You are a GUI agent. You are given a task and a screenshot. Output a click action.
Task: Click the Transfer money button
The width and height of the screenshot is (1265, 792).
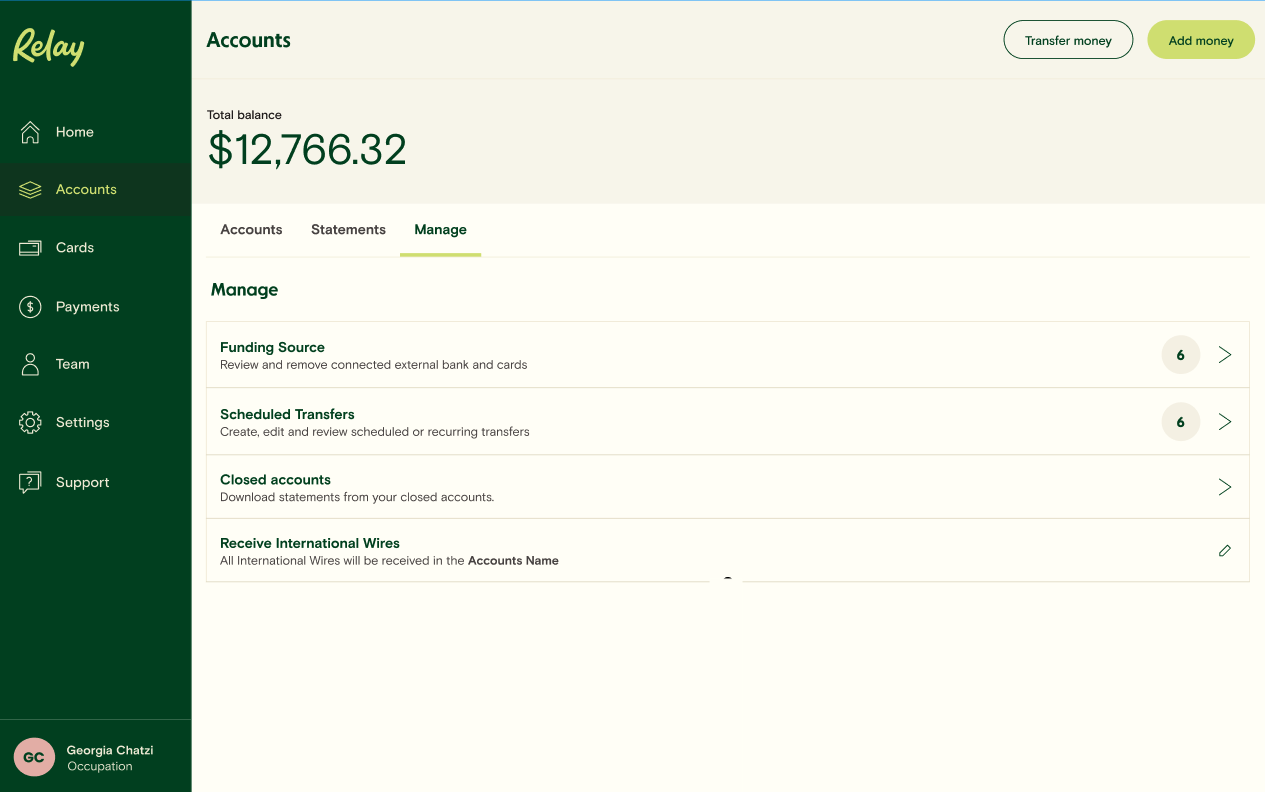pyautogui.click(x=1068, y=39)
